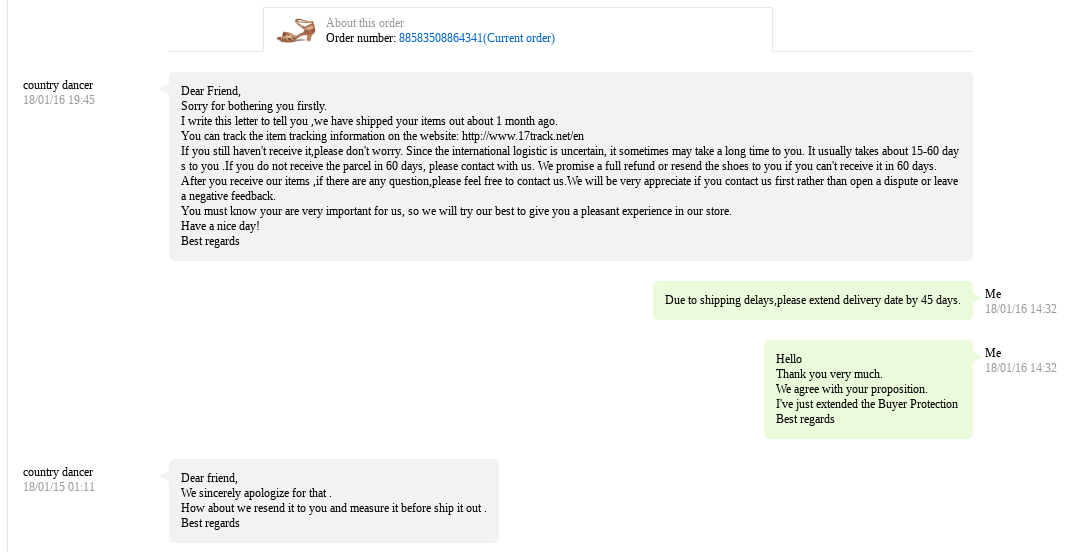Open order number 88583508864341 link
The width and height of the screenshot is (1092, 552).
[476, 38]
